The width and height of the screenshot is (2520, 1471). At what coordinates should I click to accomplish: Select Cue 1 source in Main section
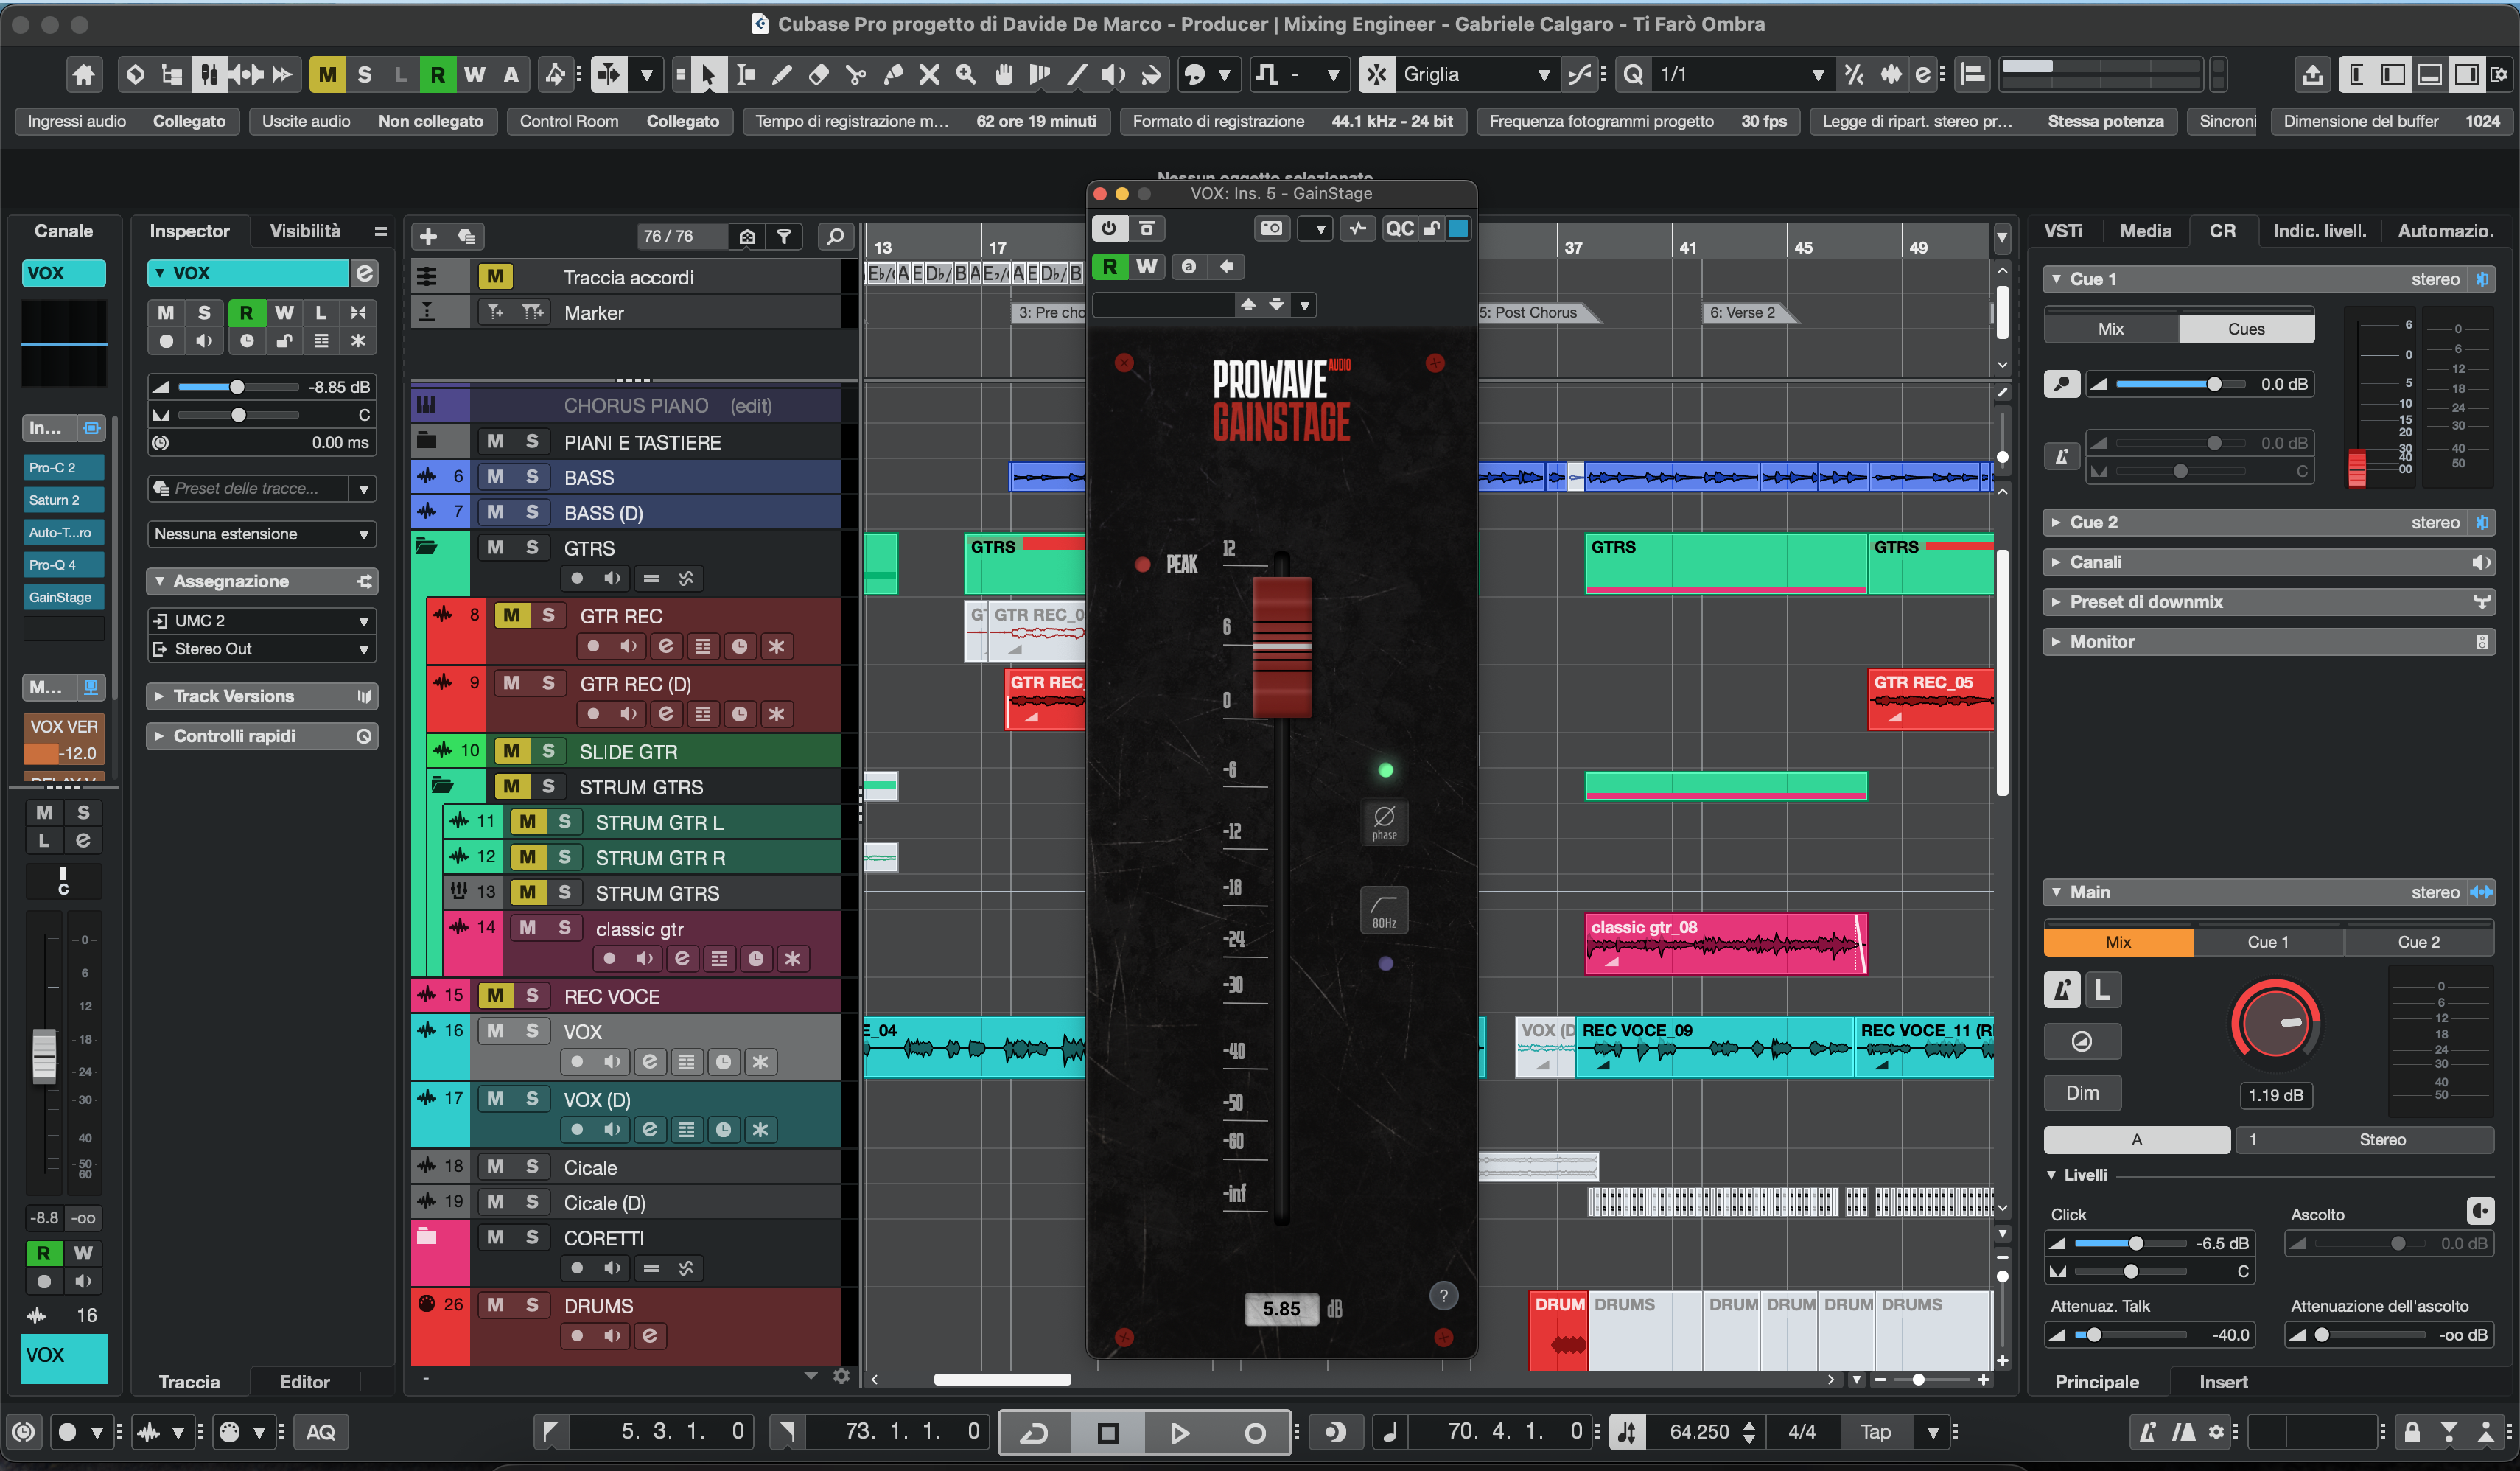pos(2268,942)
